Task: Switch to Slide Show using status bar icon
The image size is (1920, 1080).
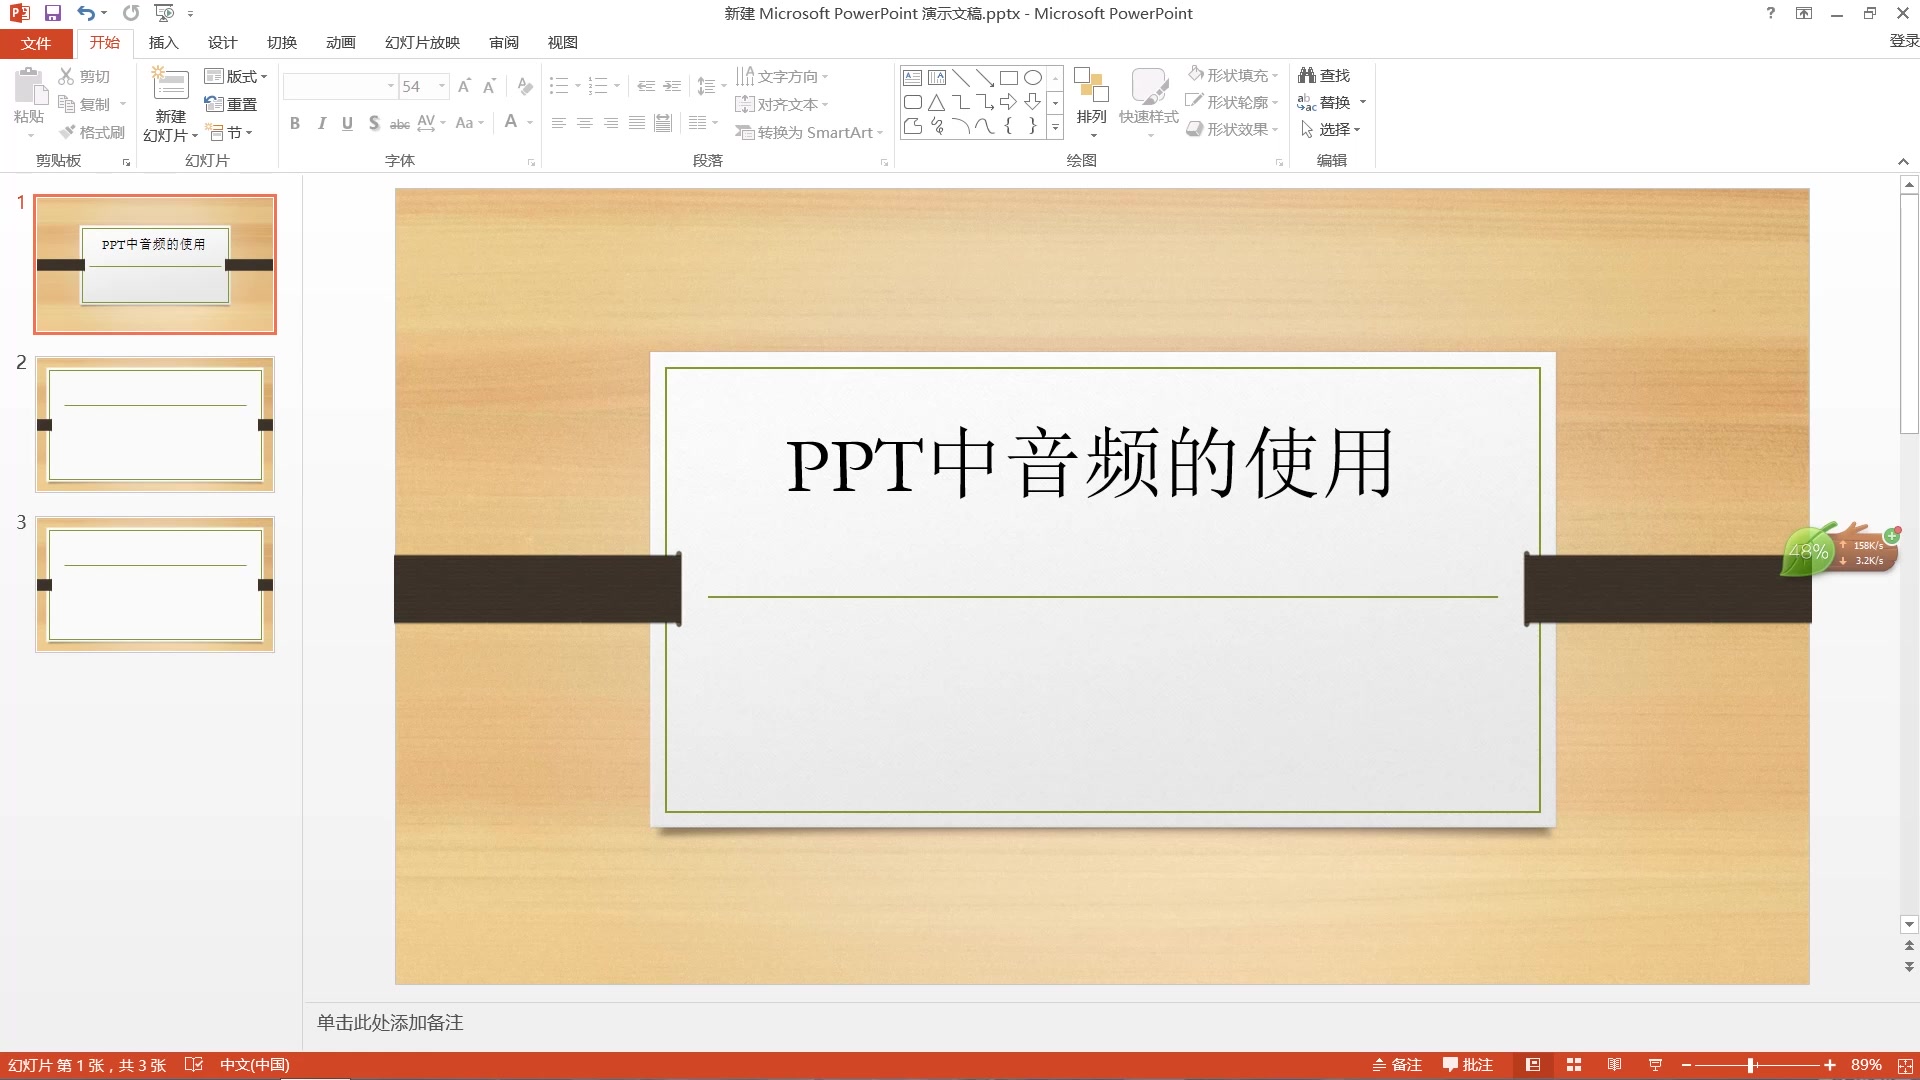Action: [x=1656, y=1064]
